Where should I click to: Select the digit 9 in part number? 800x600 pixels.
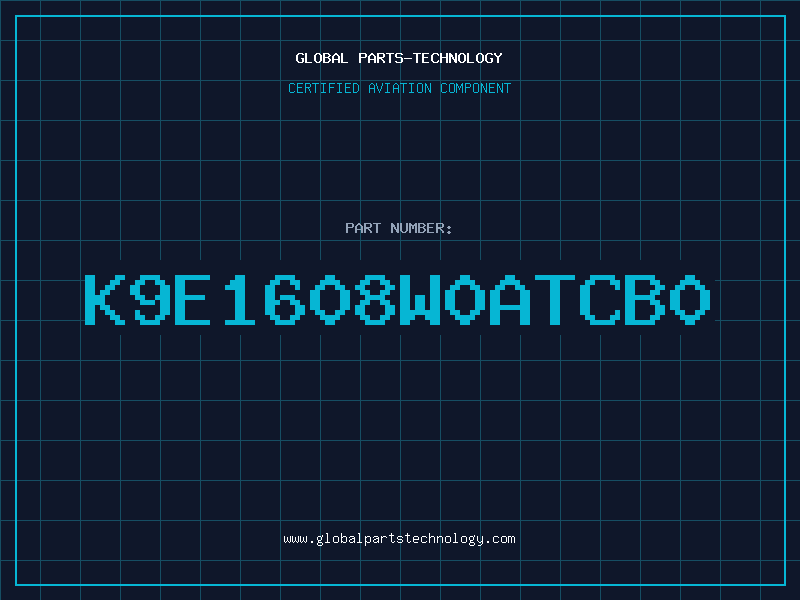[150, 299]
